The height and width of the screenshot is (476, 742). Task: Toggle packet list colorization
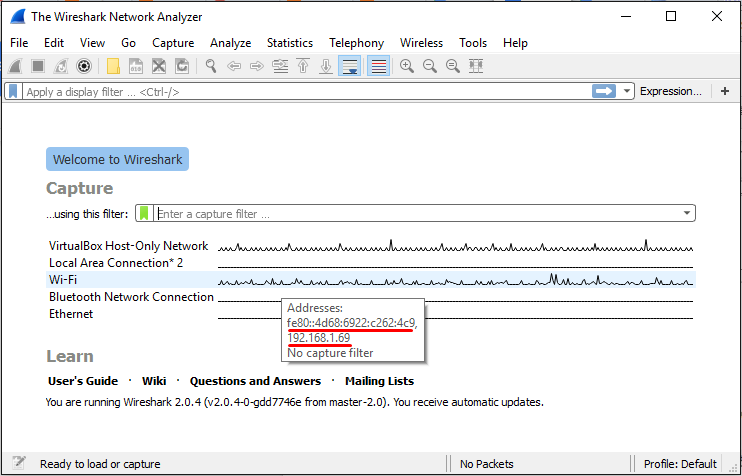(x=379, y=66)
